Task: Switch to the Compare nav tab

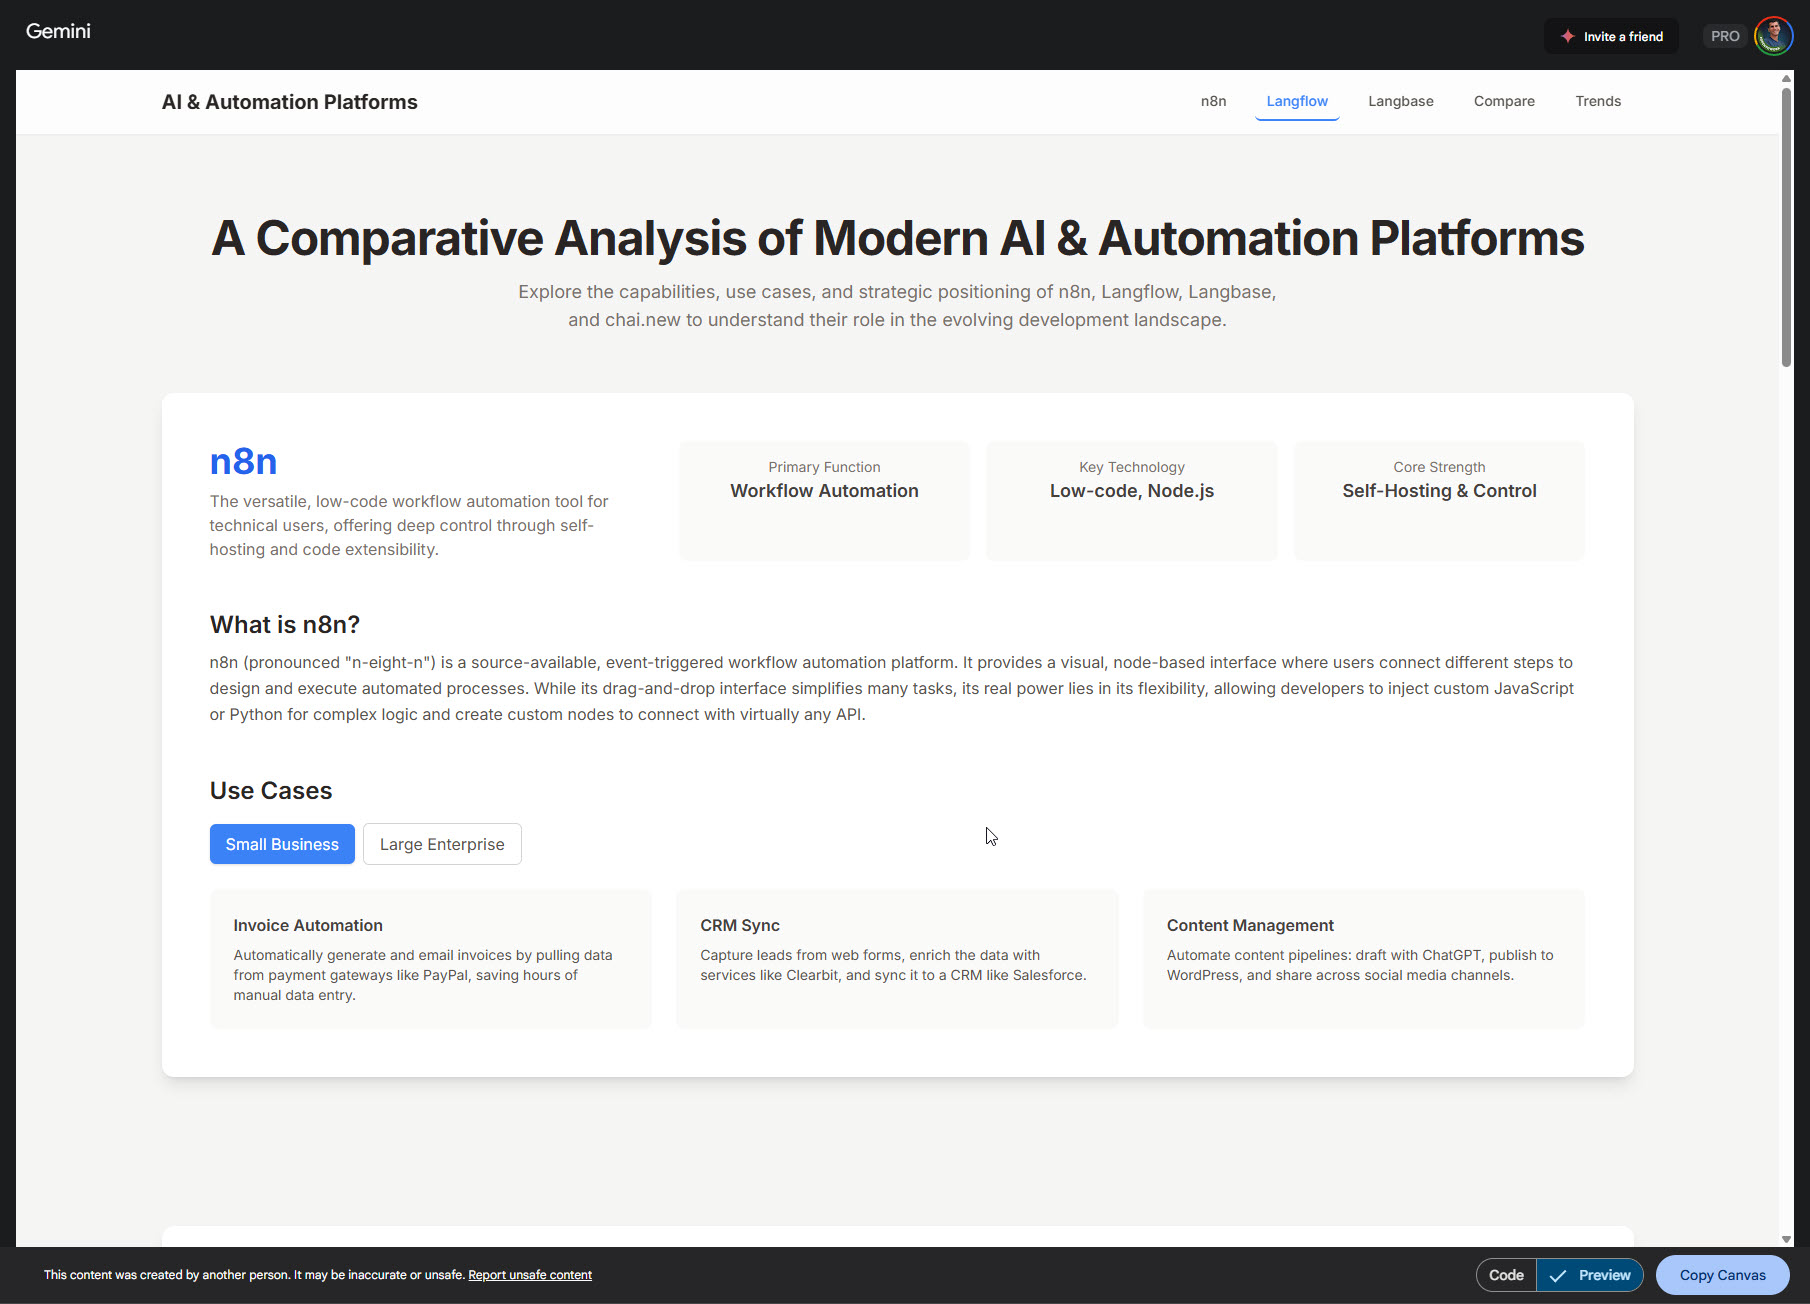Action: (1504, 101)
